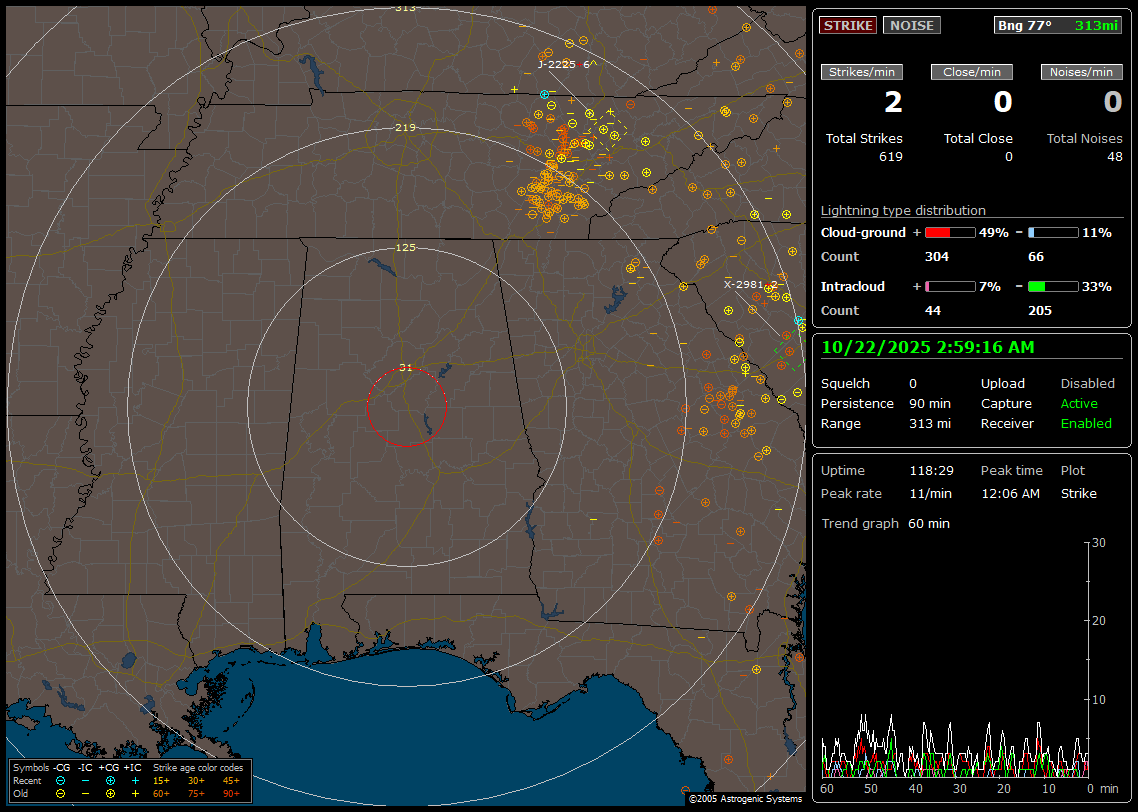The width and height of the screenshot is (1138, 812).
Task: Toggle the Capture Active status
Action: pyautogui.click(x=1079, y=404)
